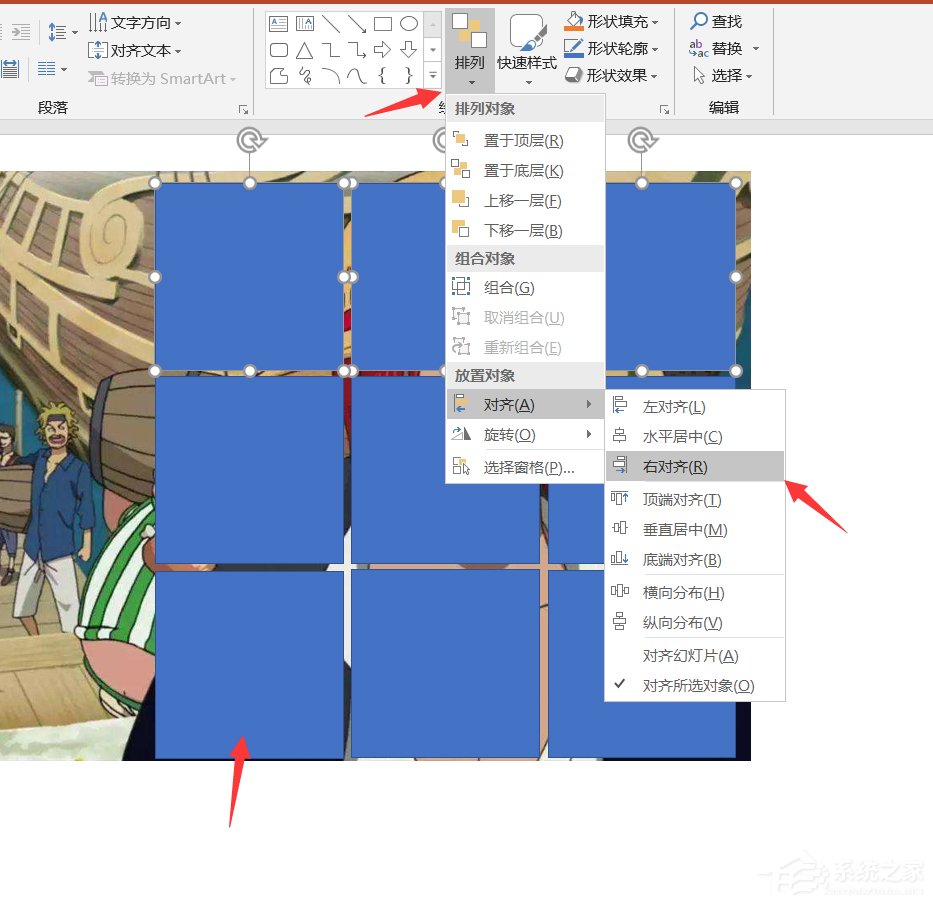Pick the elbow arrow connector shape
The image size is (933, 904).
(357, 50)
